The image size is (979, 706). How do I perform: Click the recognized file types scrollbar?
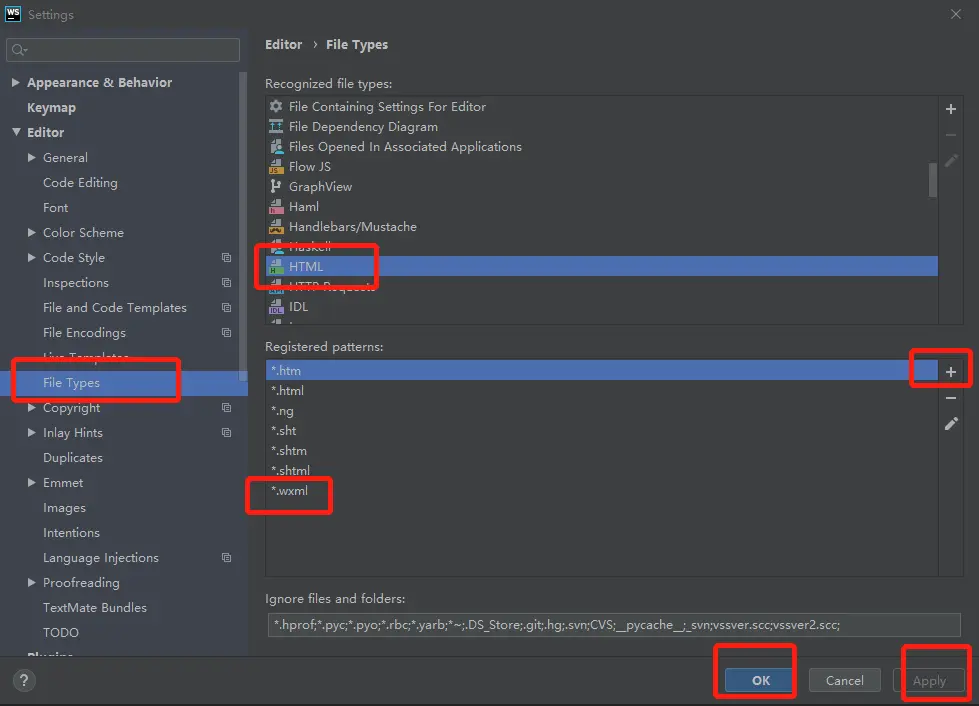[933, 180]
